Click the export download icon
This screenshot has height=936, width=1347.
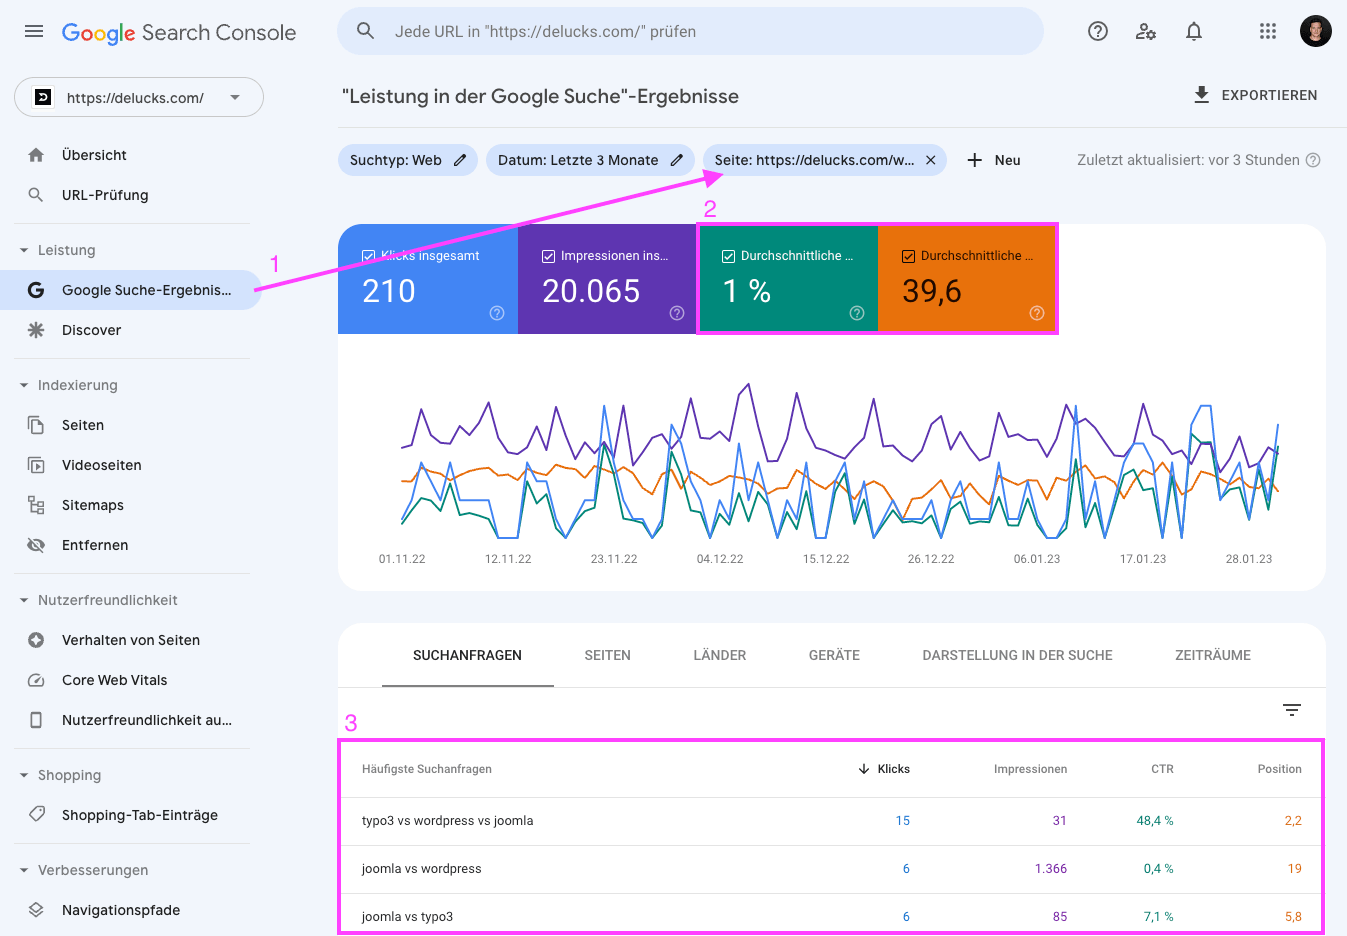coord(1201,95)
